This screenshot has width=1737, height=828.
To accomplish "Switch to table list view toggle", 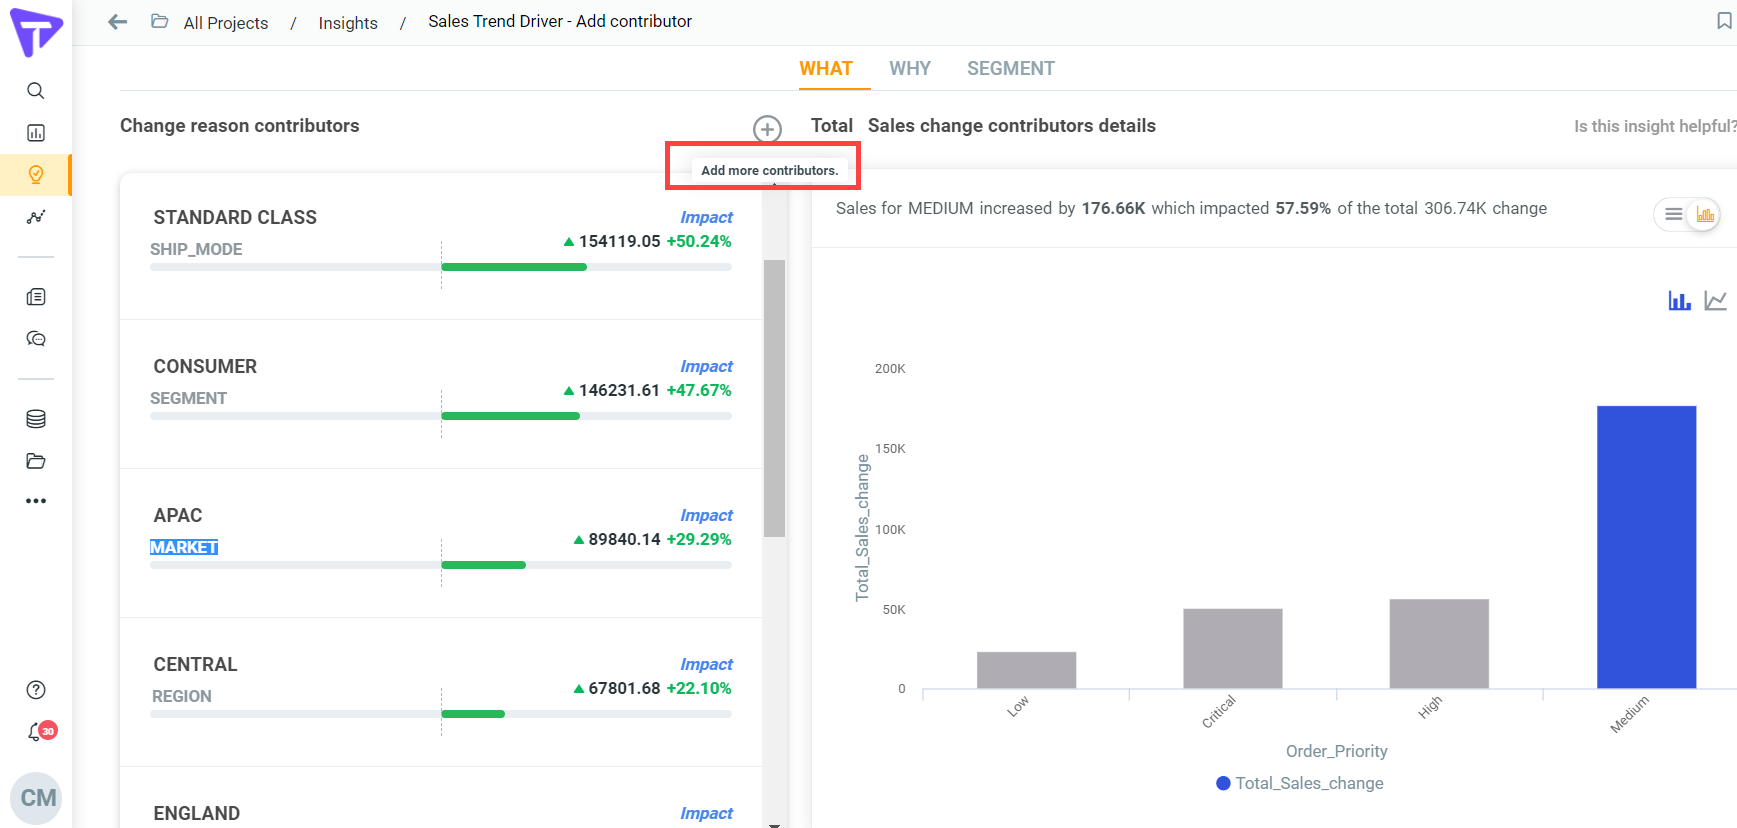I will 1673,214.
